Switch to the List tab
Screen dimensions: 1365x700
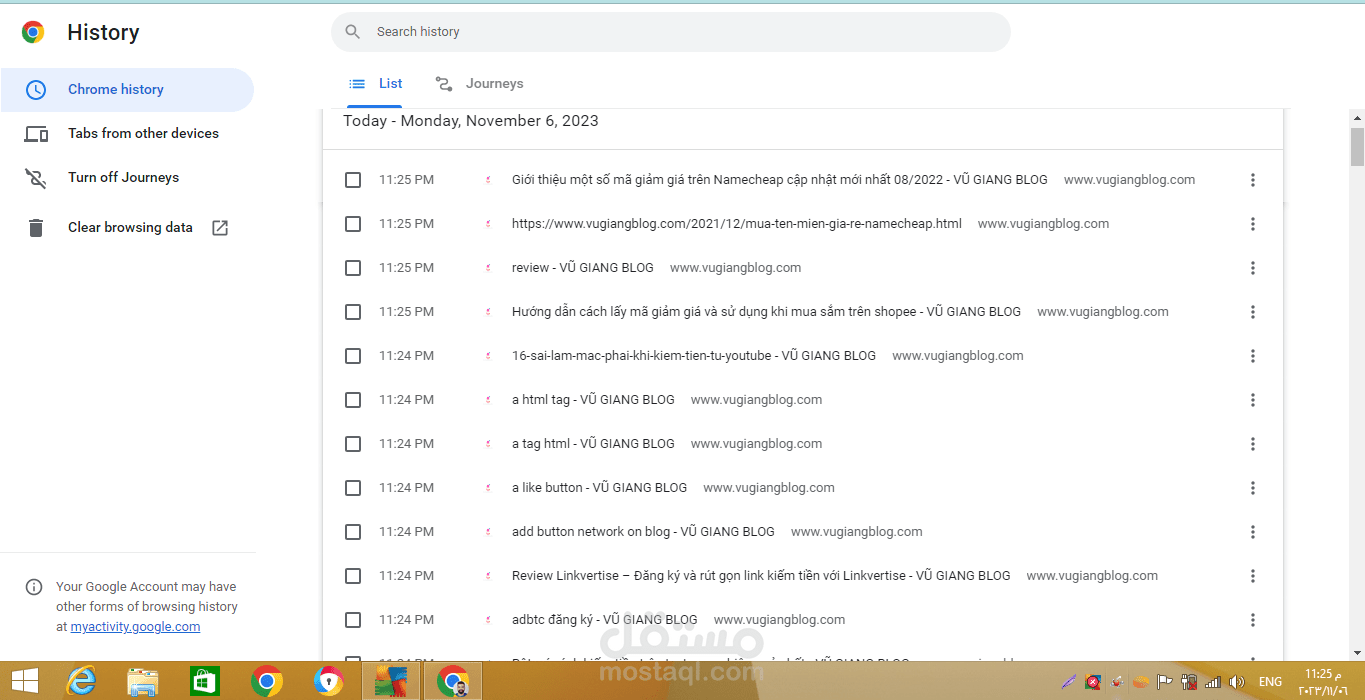click(375, 84)
